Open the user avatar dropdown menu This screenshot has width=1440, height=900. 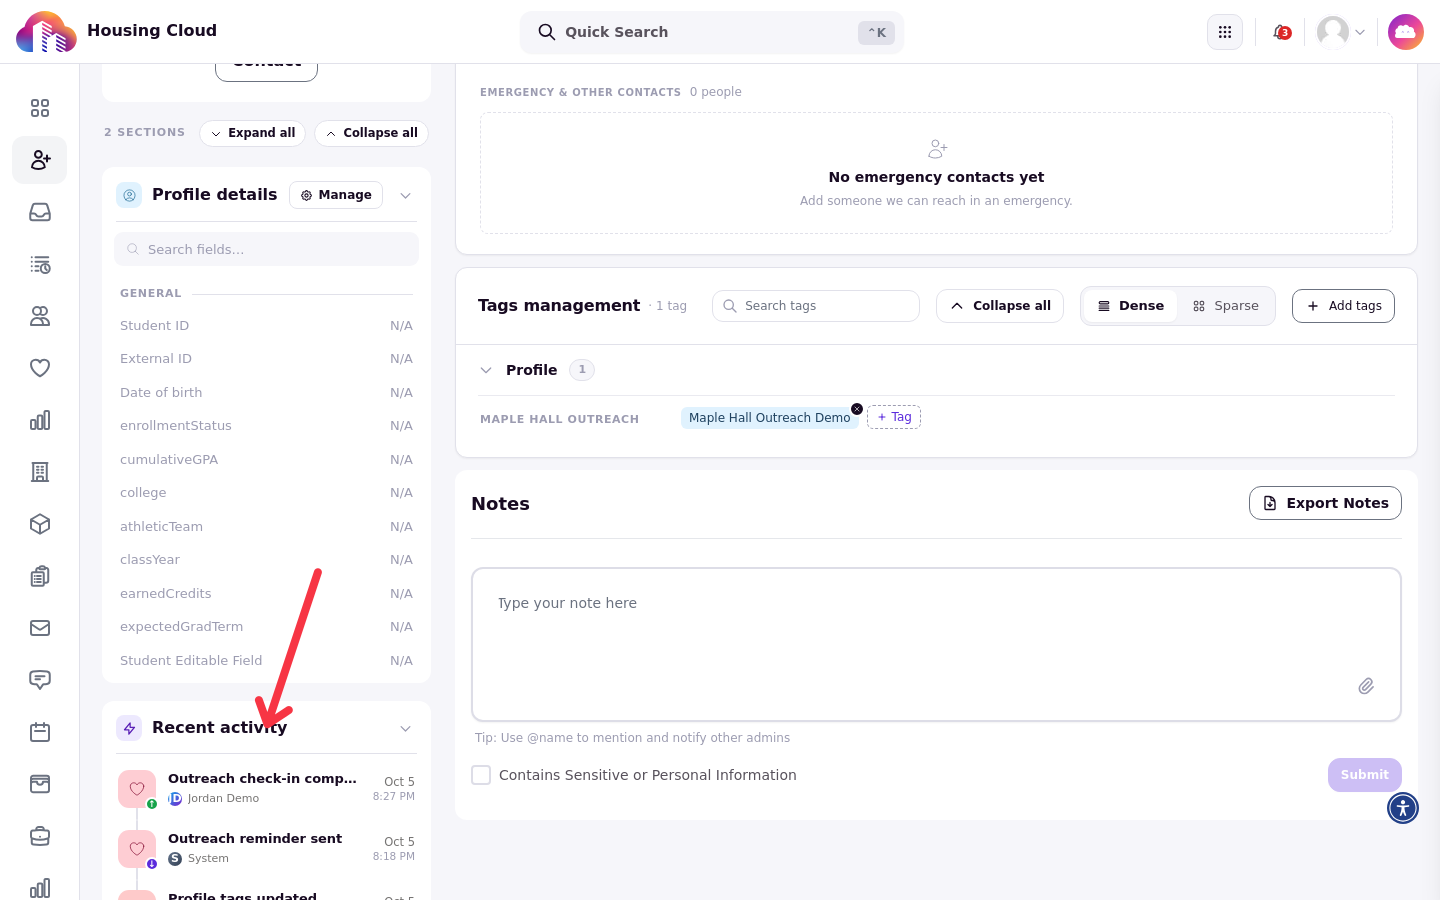1341,32
